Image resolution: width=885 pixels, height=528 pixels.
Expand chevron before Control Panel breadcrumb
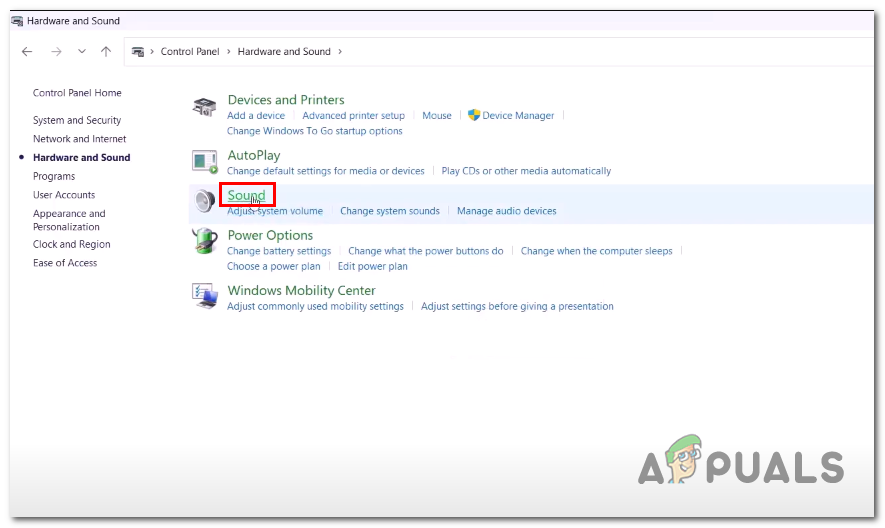point(152,51)
